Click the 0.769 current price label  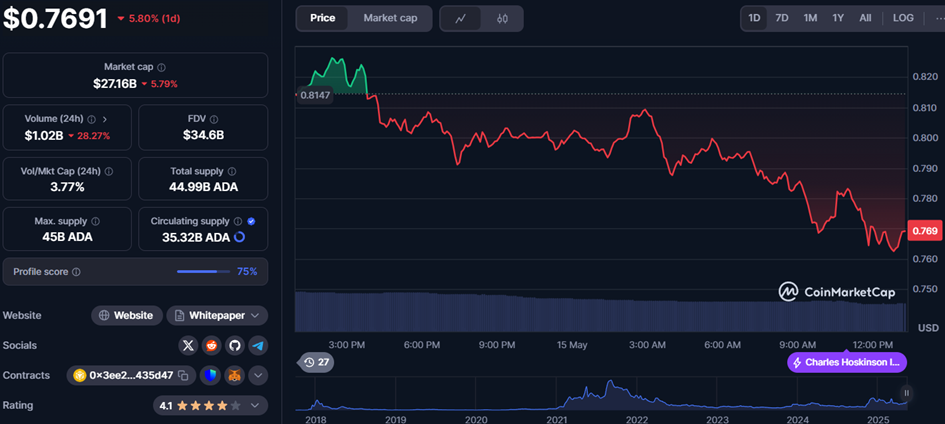click(924, 231)
